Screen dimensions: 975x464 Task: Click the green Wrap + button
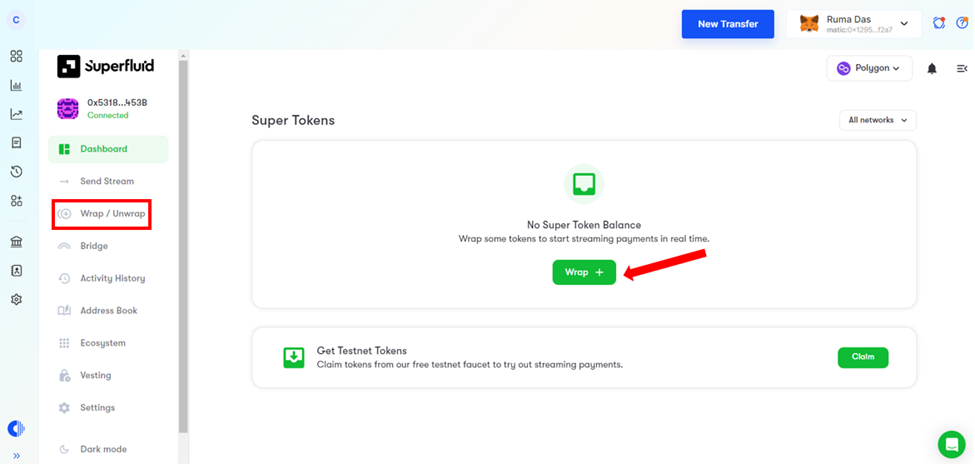pyautogui.click(x=584, y=273)
